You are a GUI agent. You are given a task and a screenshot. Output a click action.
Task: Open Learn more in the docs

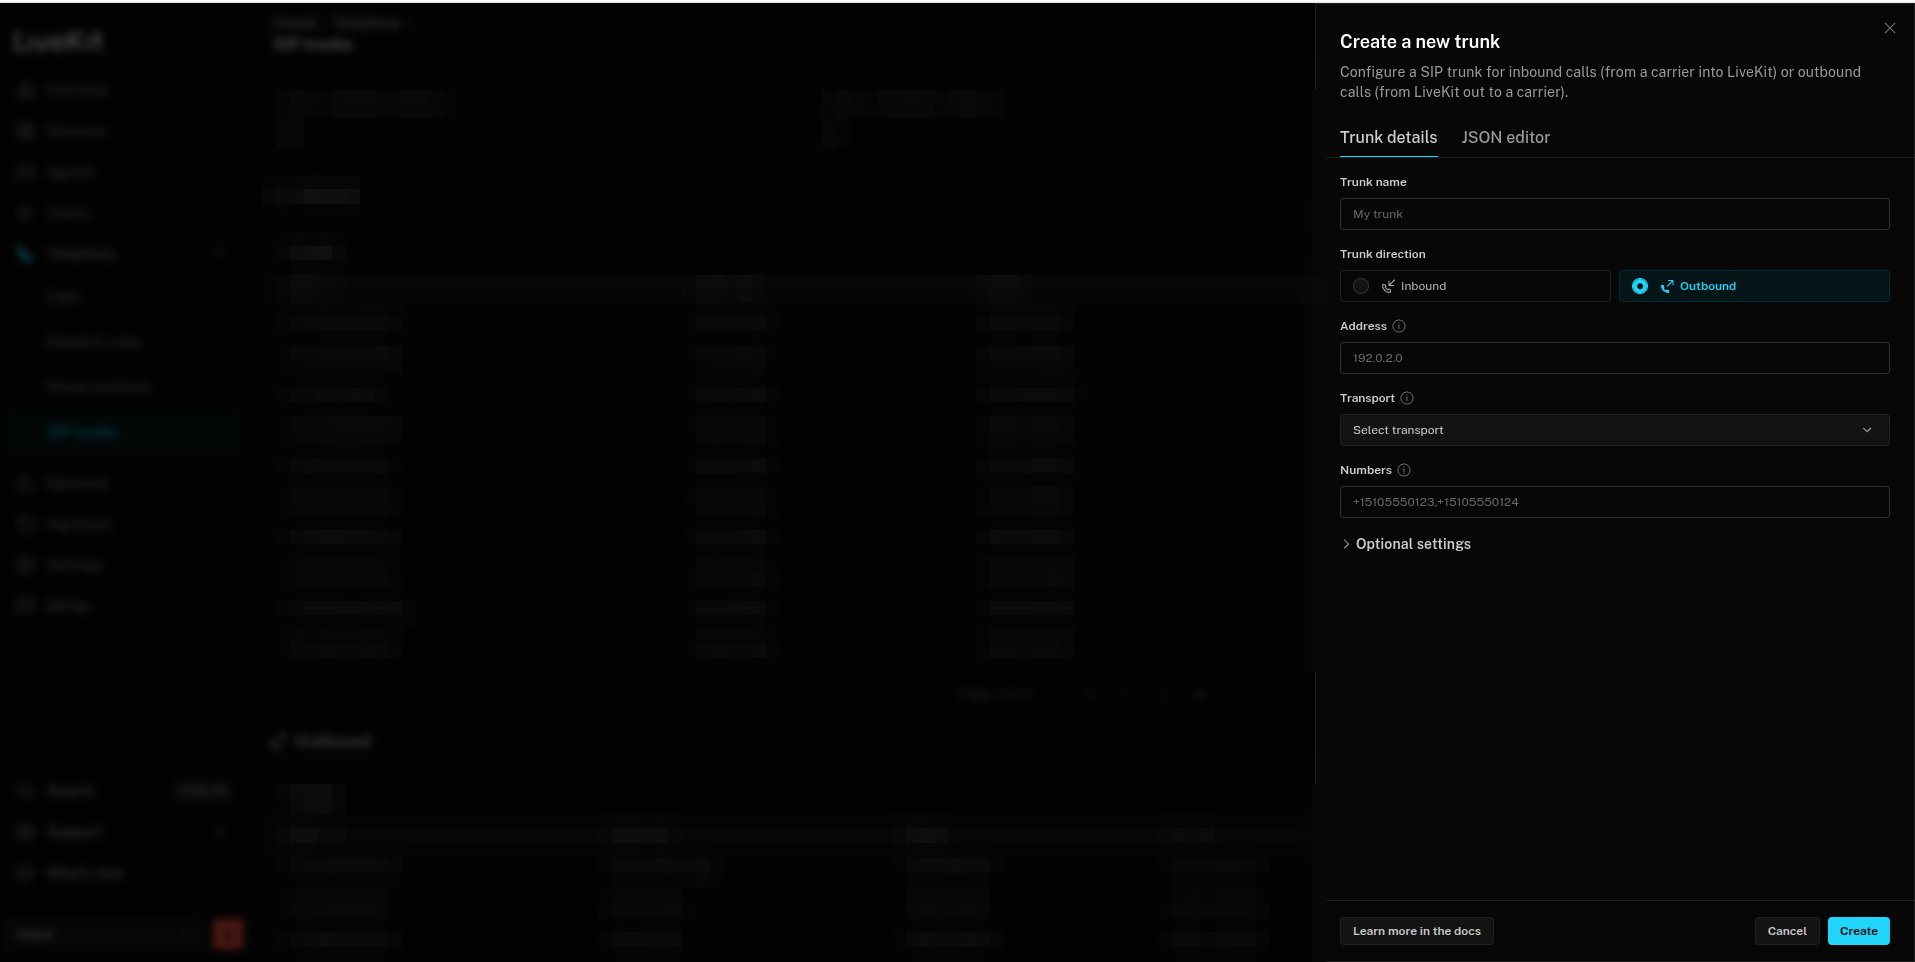(1416, 931)
